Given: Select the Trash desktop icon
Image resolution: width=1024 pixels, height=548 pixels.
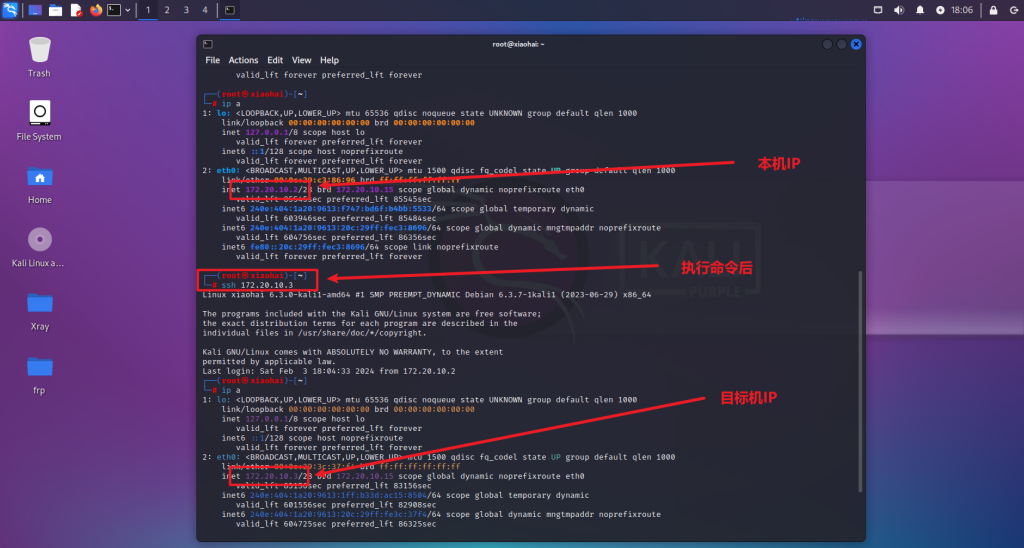Looking at the screenshot, I should 39,57.
